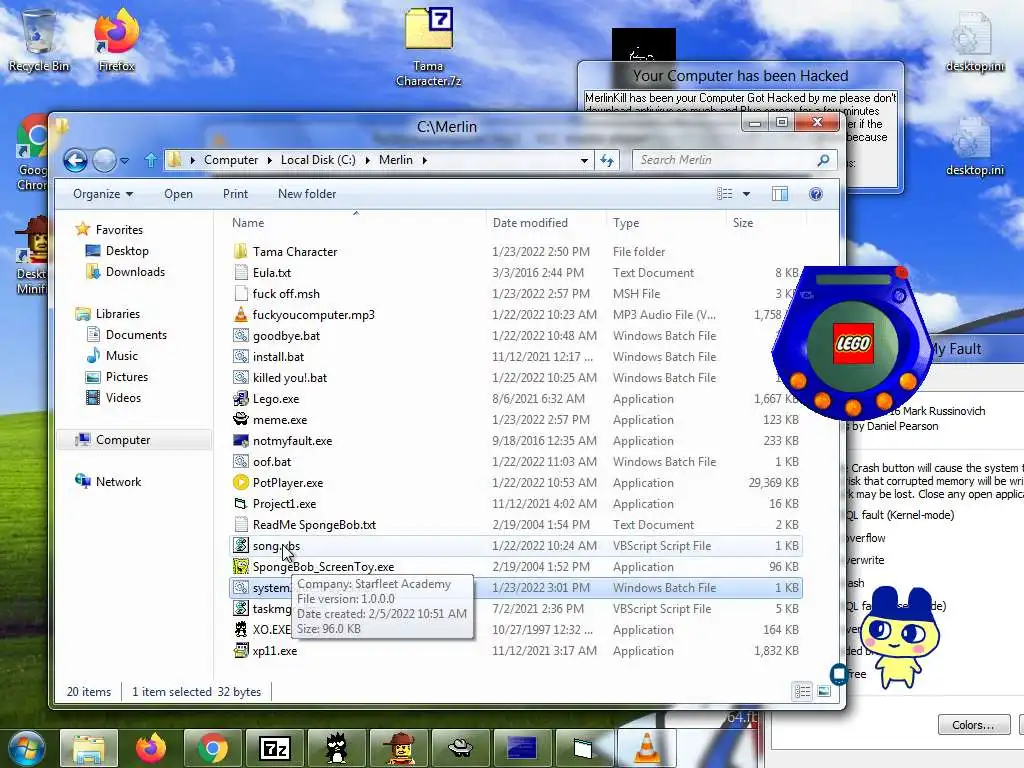Switch to large thumbnails view in status bar

coord(824,691)
